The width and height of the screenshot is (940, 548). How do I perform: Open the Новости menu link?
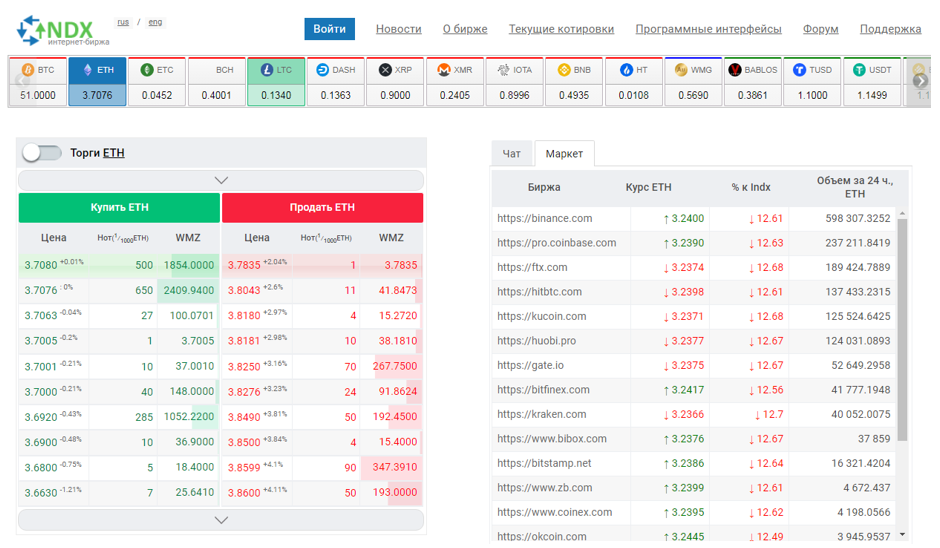coord(399,29)
